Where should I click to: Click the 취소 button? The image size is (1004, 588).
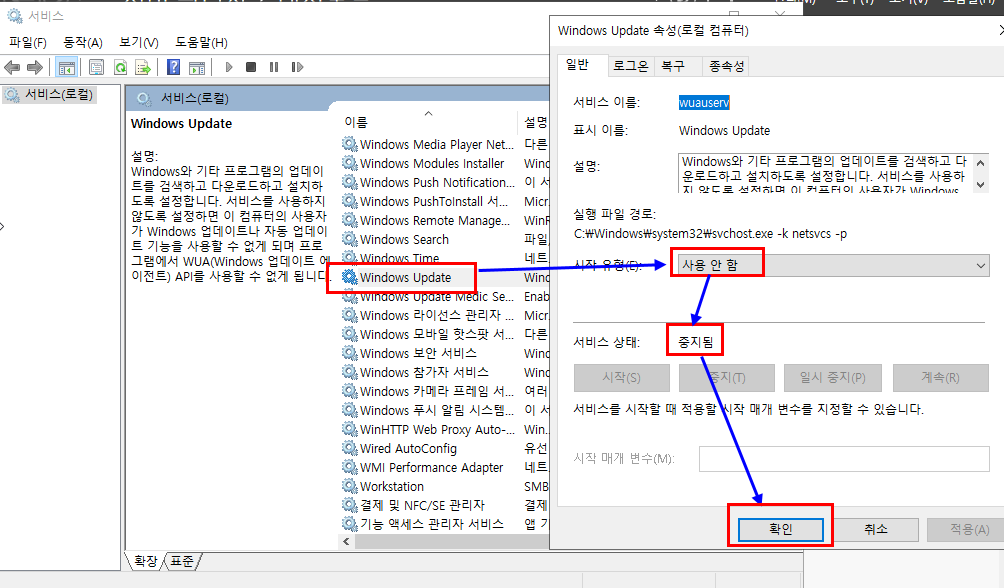tap(875, 529)
